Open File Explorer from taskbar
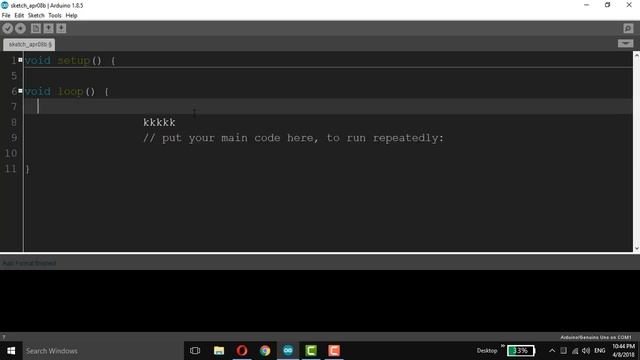Screen dimensions: 640x360 pos(219,351)
